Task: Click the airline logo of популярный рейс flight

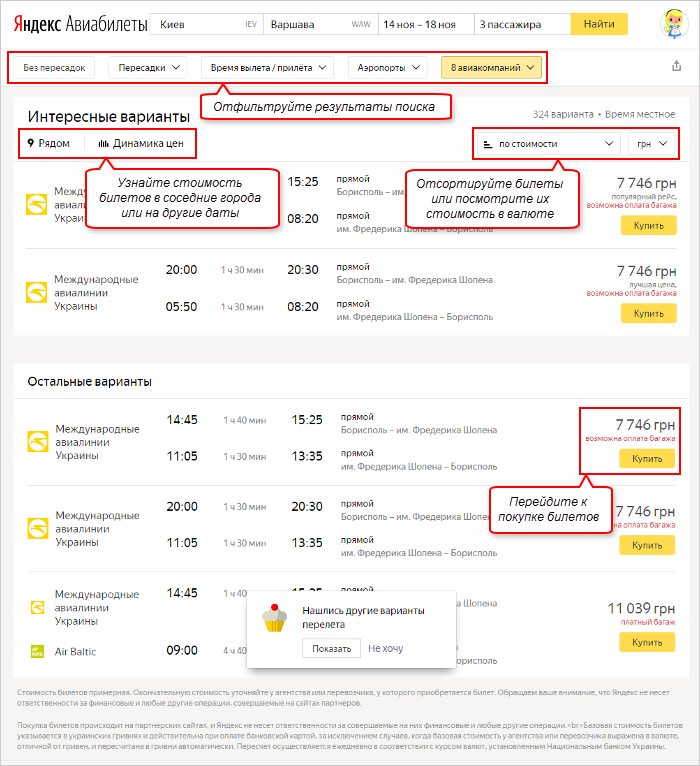Action: (x=37, y=205)
